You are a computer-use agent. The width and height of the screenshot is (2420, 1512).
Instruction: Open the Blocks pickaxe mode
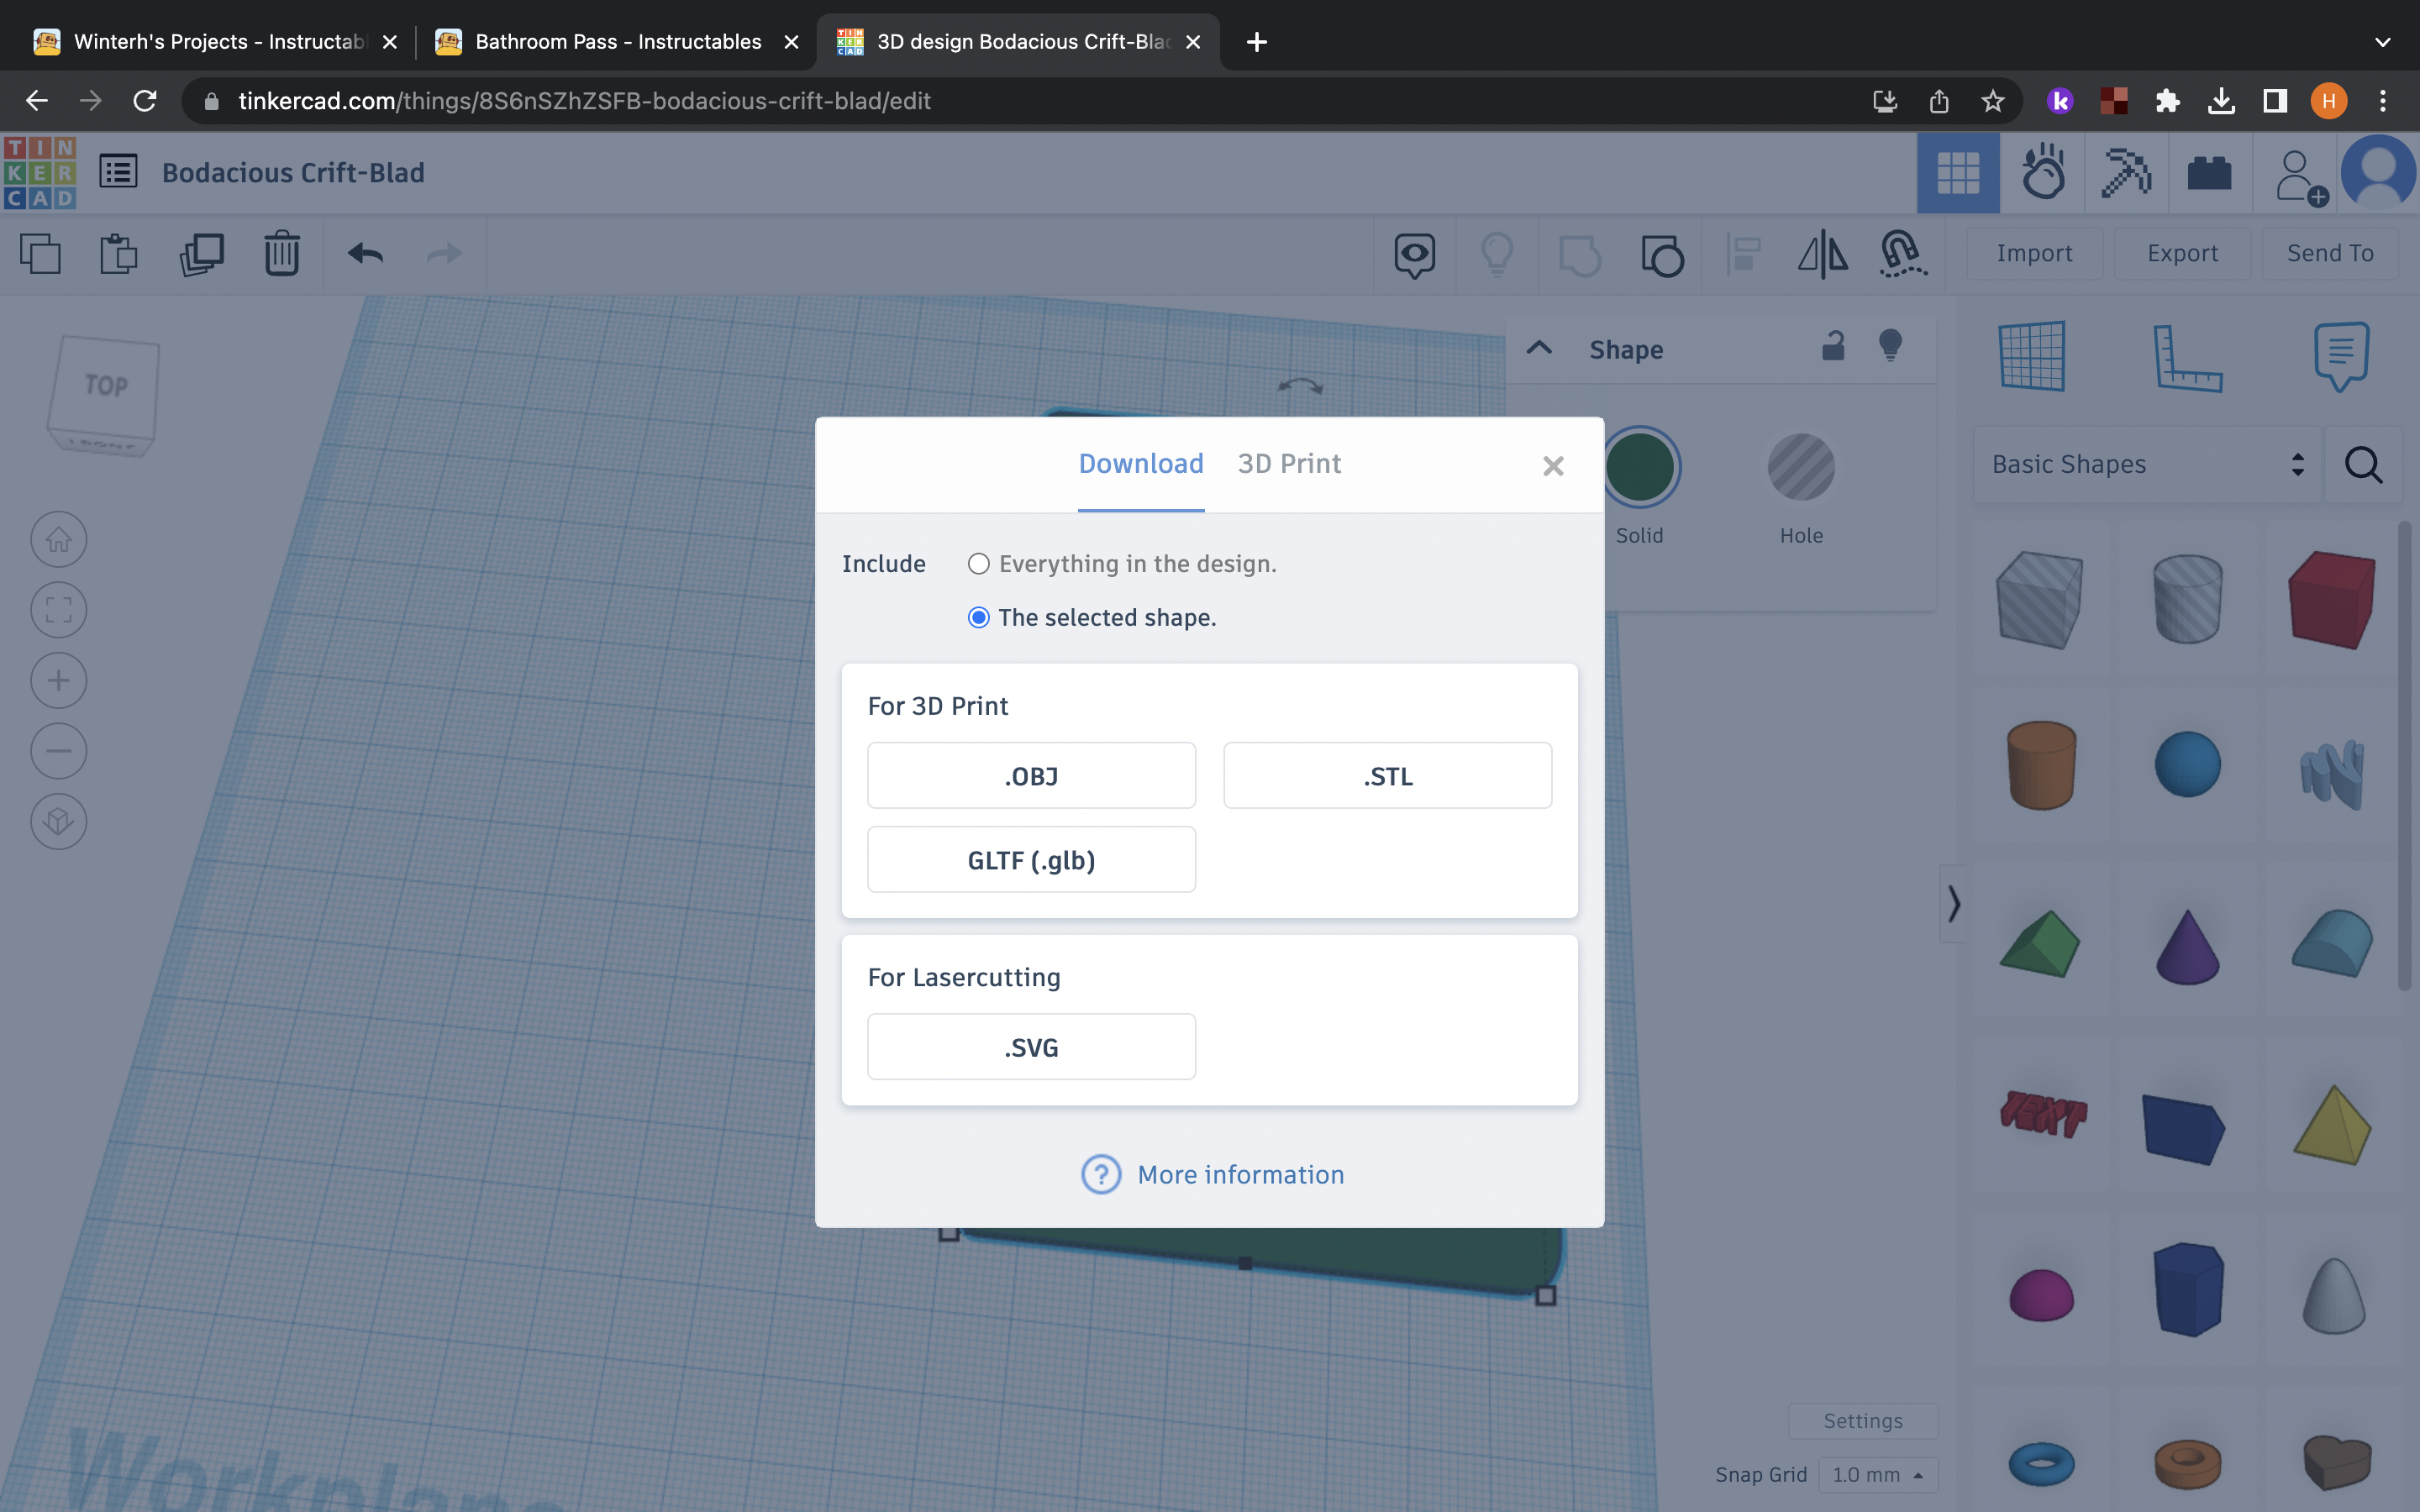coord(2126,173)
